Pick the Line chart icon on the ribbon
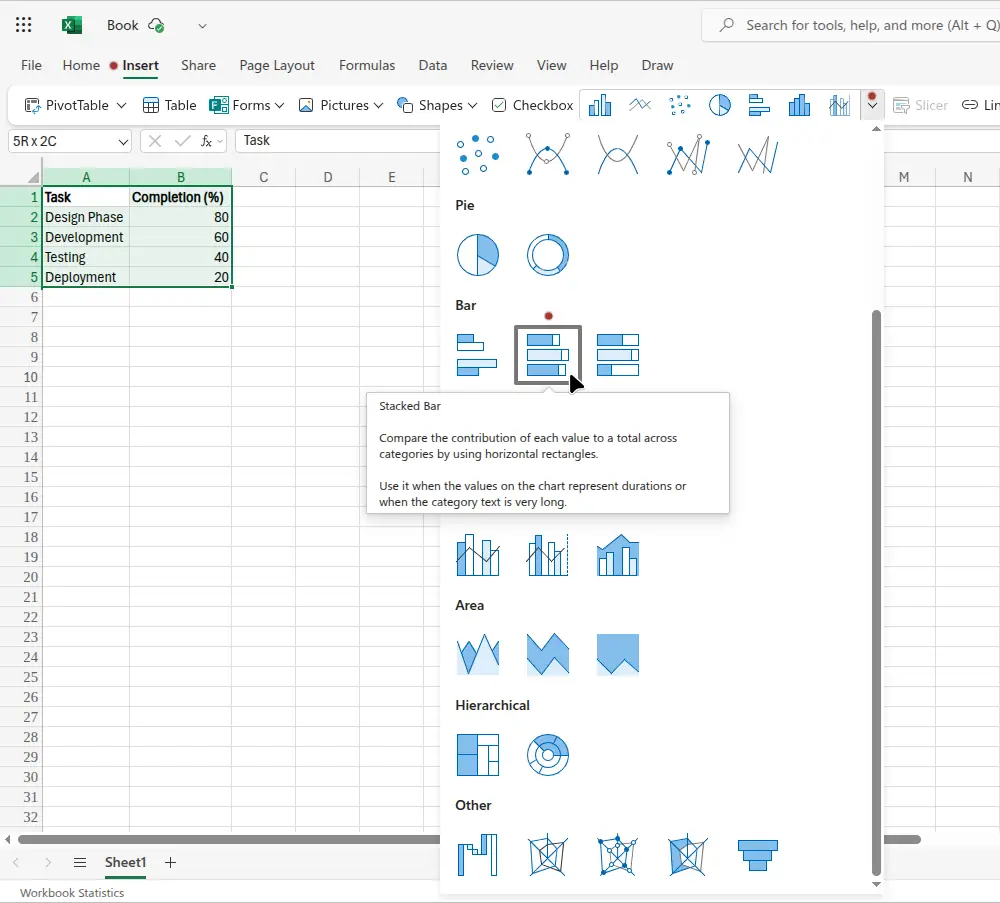This screenshot has width=1000, height=903. tap(639, 104)
